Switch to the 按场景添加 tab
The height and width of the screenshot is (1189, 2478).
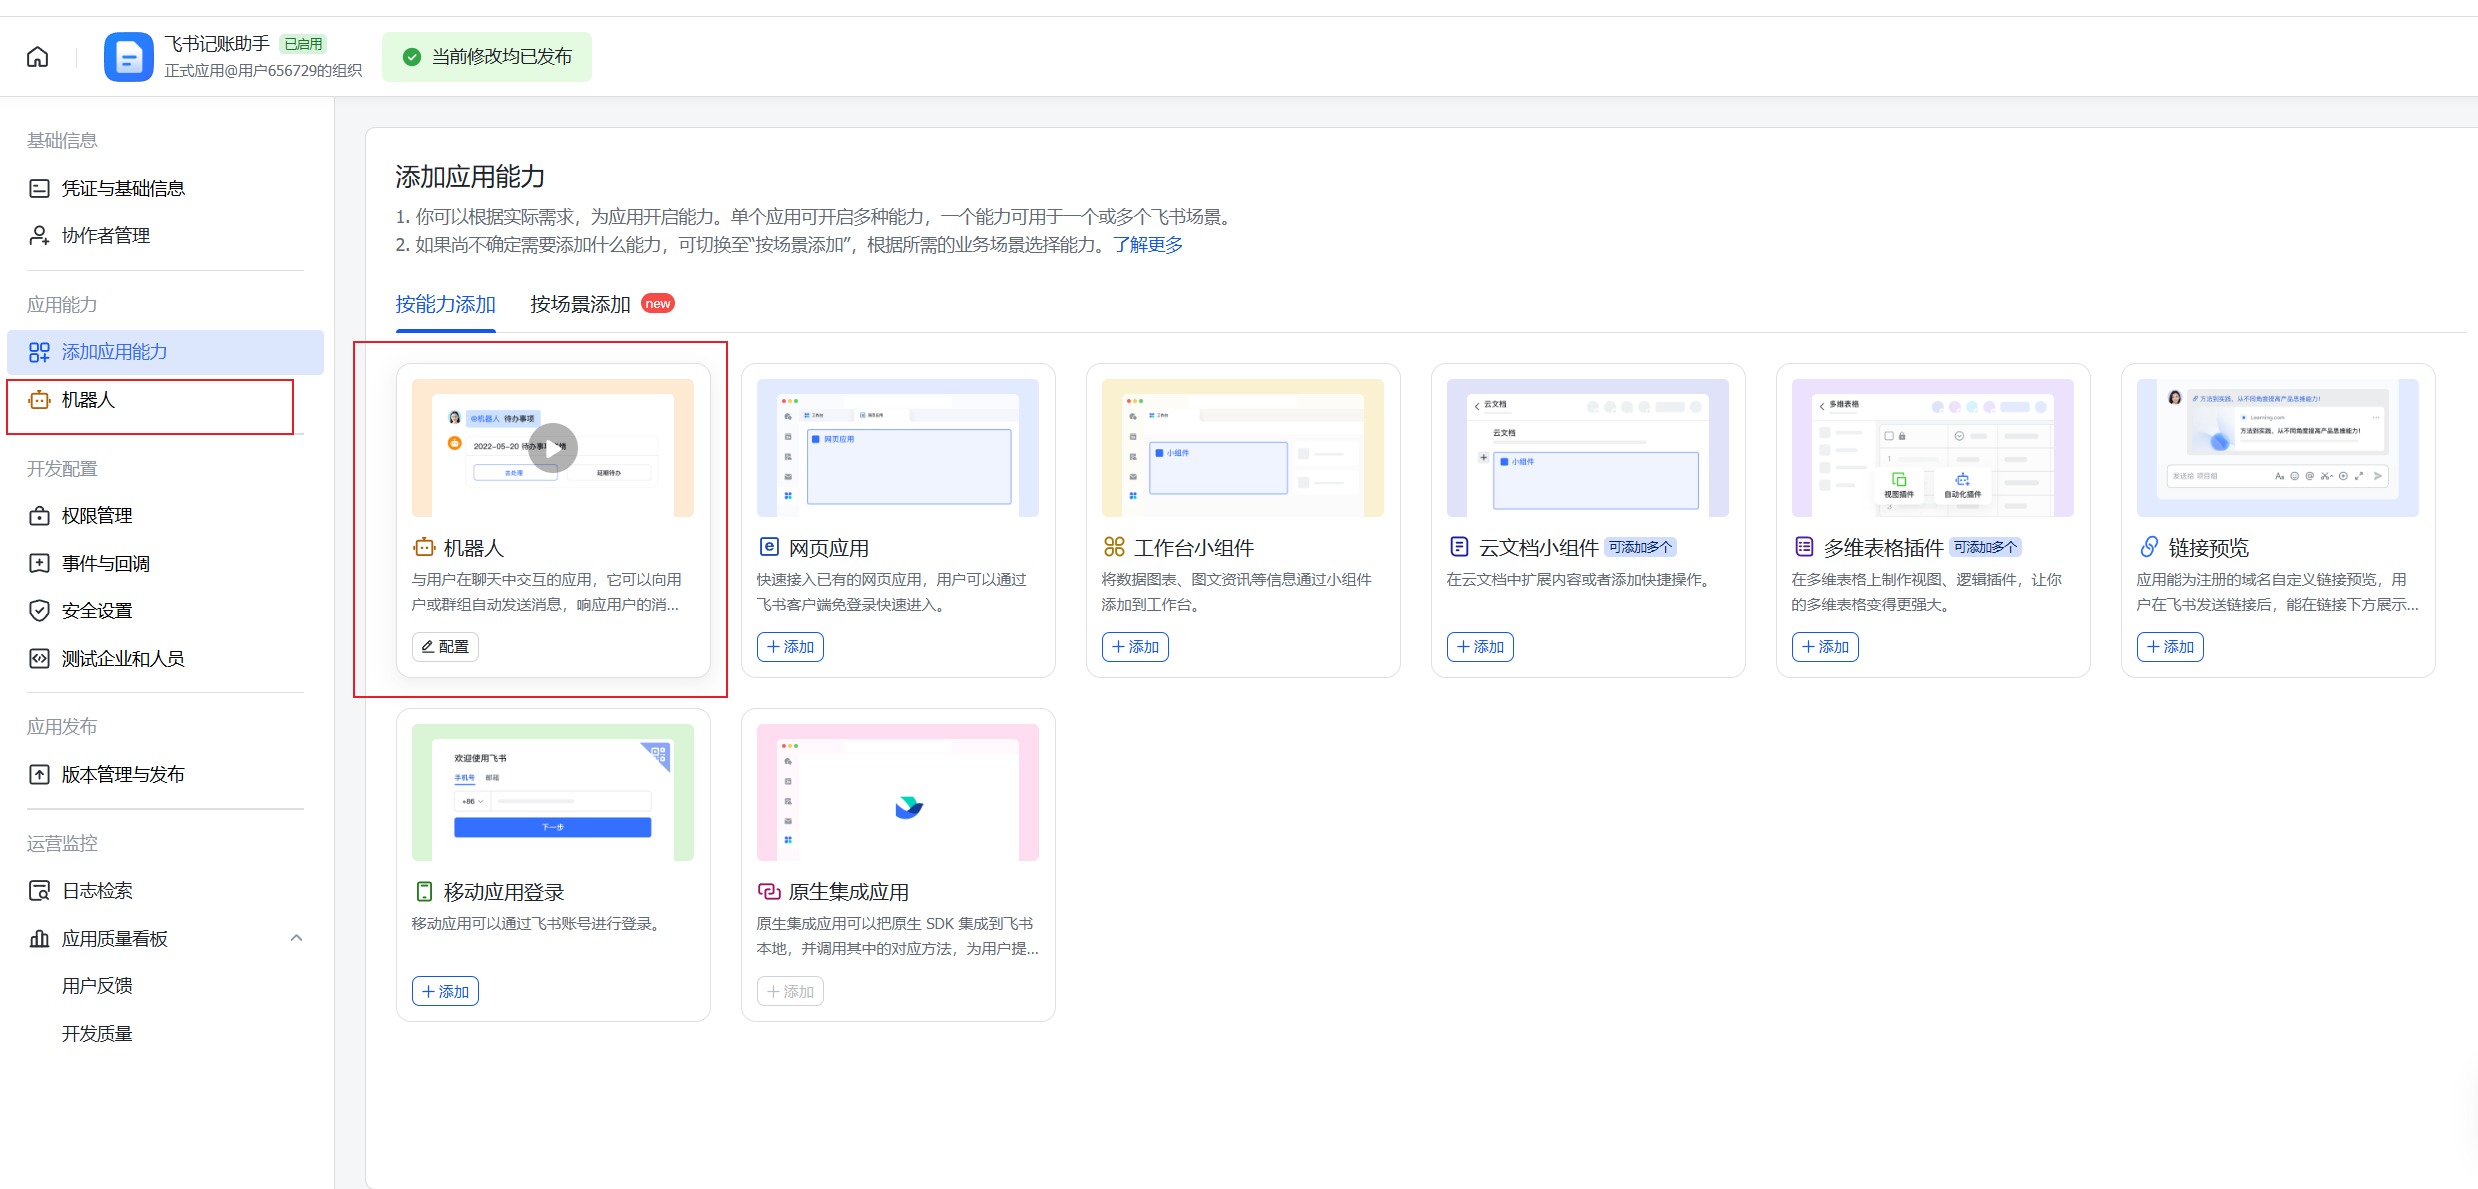[580, 304]
